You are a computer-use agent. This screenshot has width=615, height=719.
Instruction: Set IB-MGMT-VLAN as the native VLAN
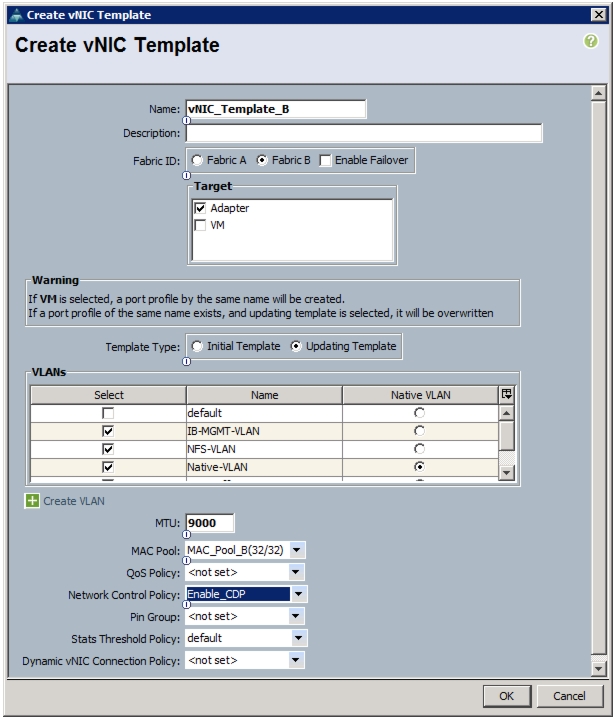419,431
